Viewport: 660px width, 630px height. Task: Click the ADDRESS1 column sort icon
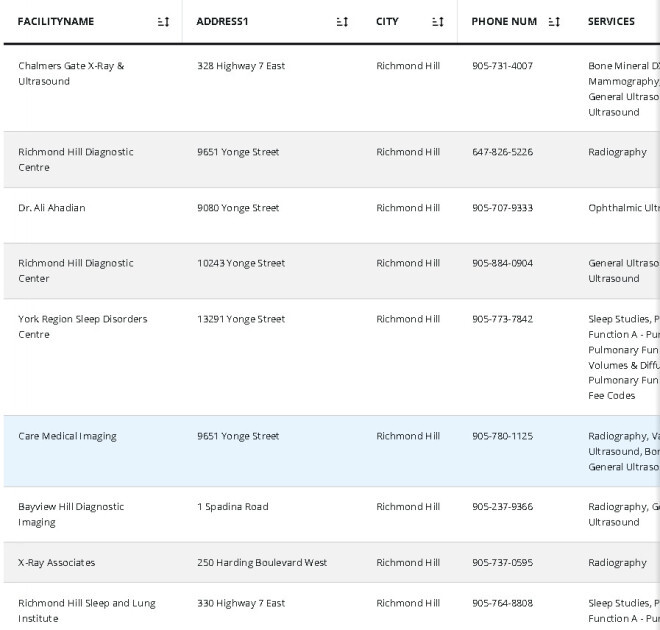343,22
